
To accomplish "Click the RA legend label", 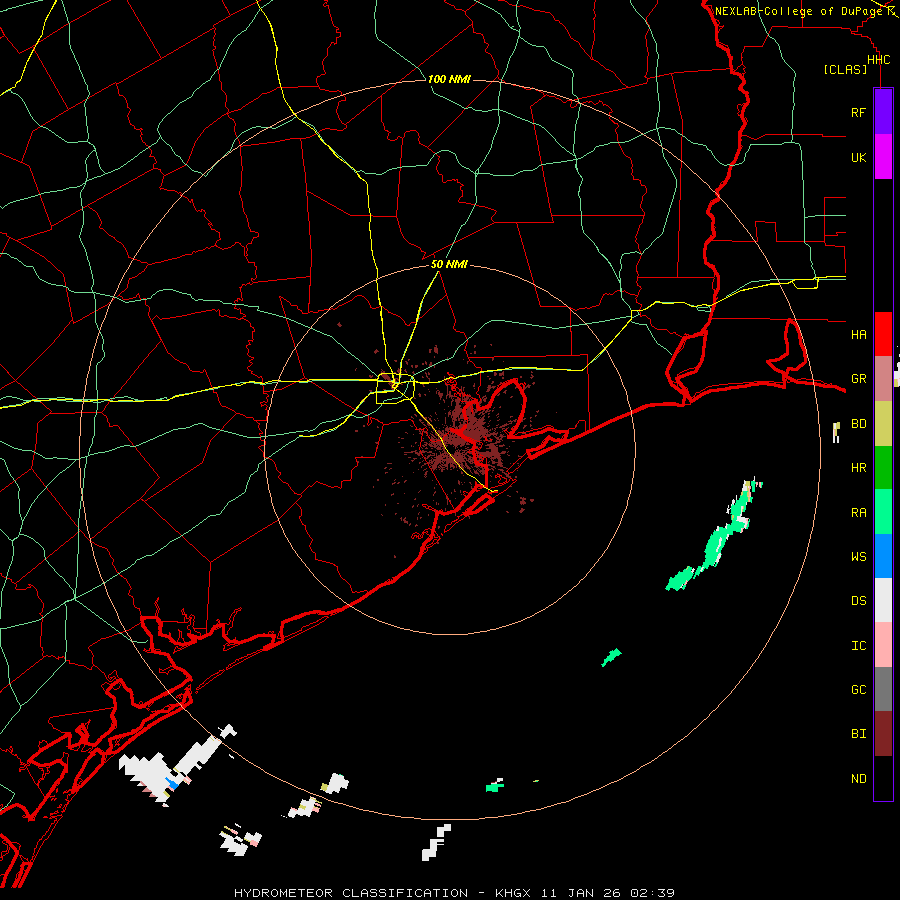I will (858, 513).
